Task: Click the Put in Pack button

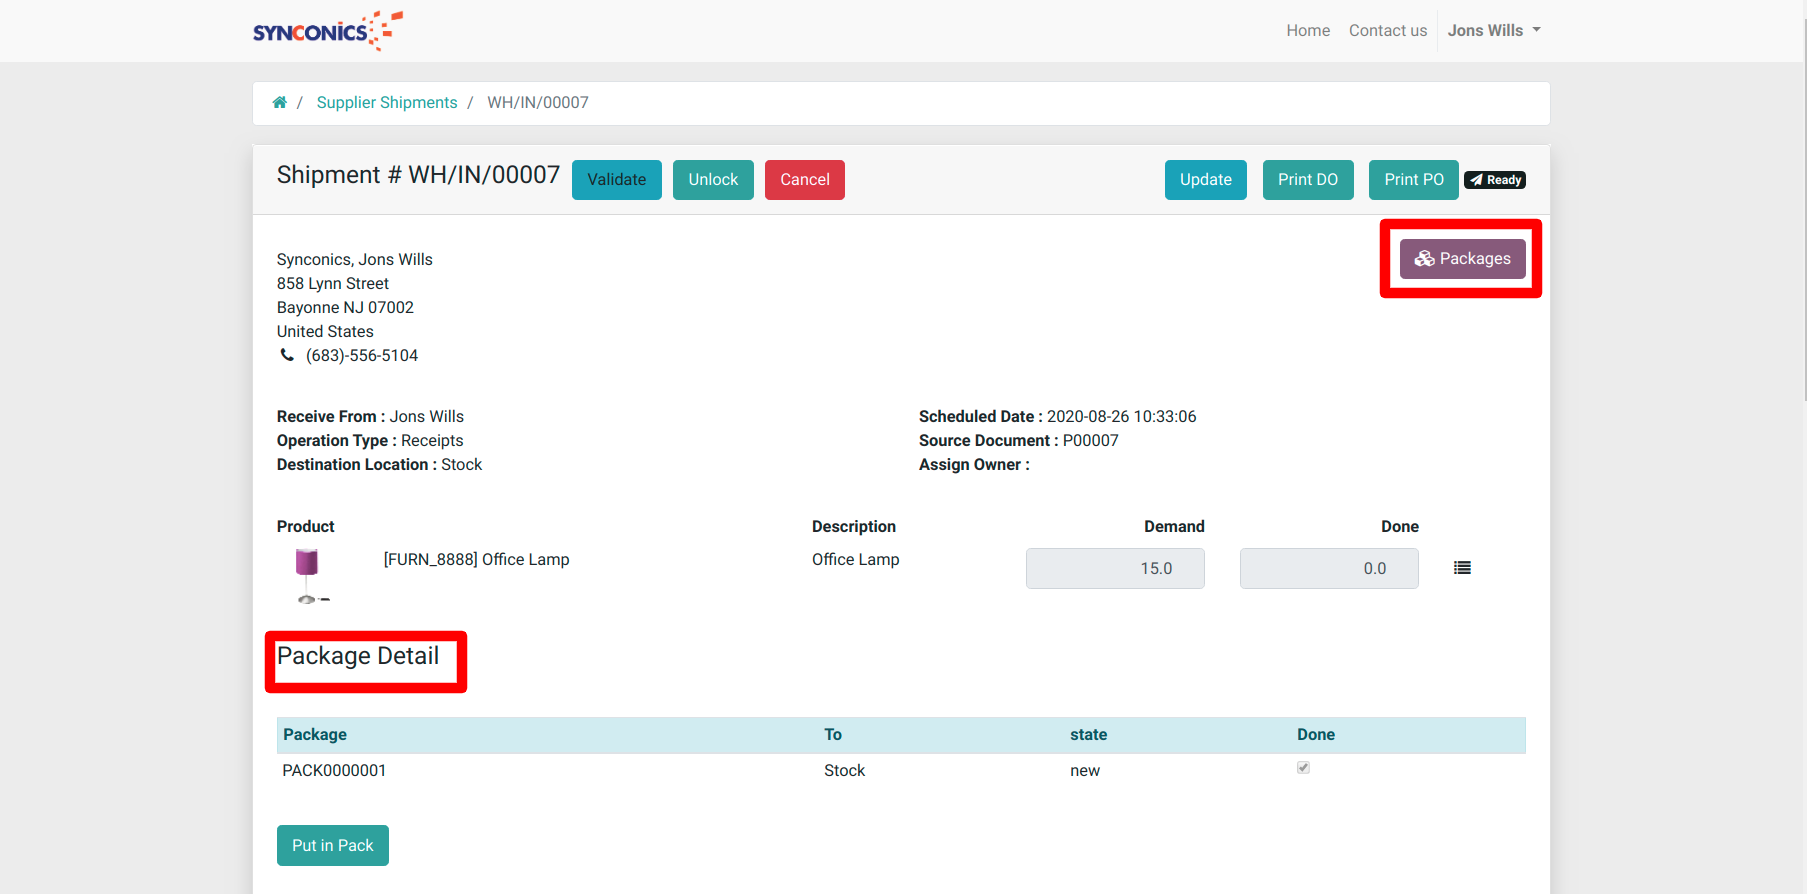Action: 332,845
